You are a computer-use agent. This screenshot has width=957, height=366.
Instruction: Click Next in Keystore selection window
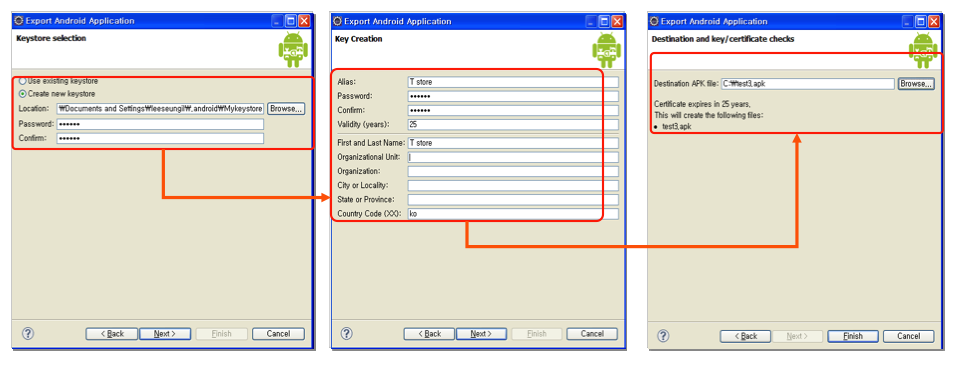pyautogui.click(x=165, y=334)
